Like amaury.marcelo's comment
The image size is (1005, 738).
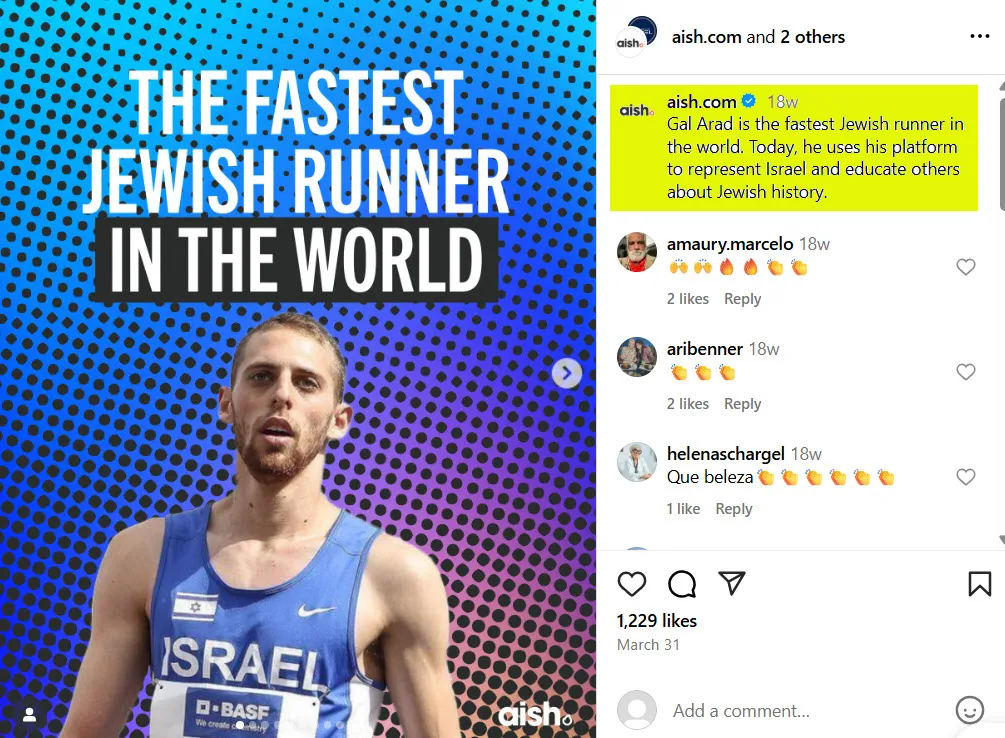click(x=965, y=267)
